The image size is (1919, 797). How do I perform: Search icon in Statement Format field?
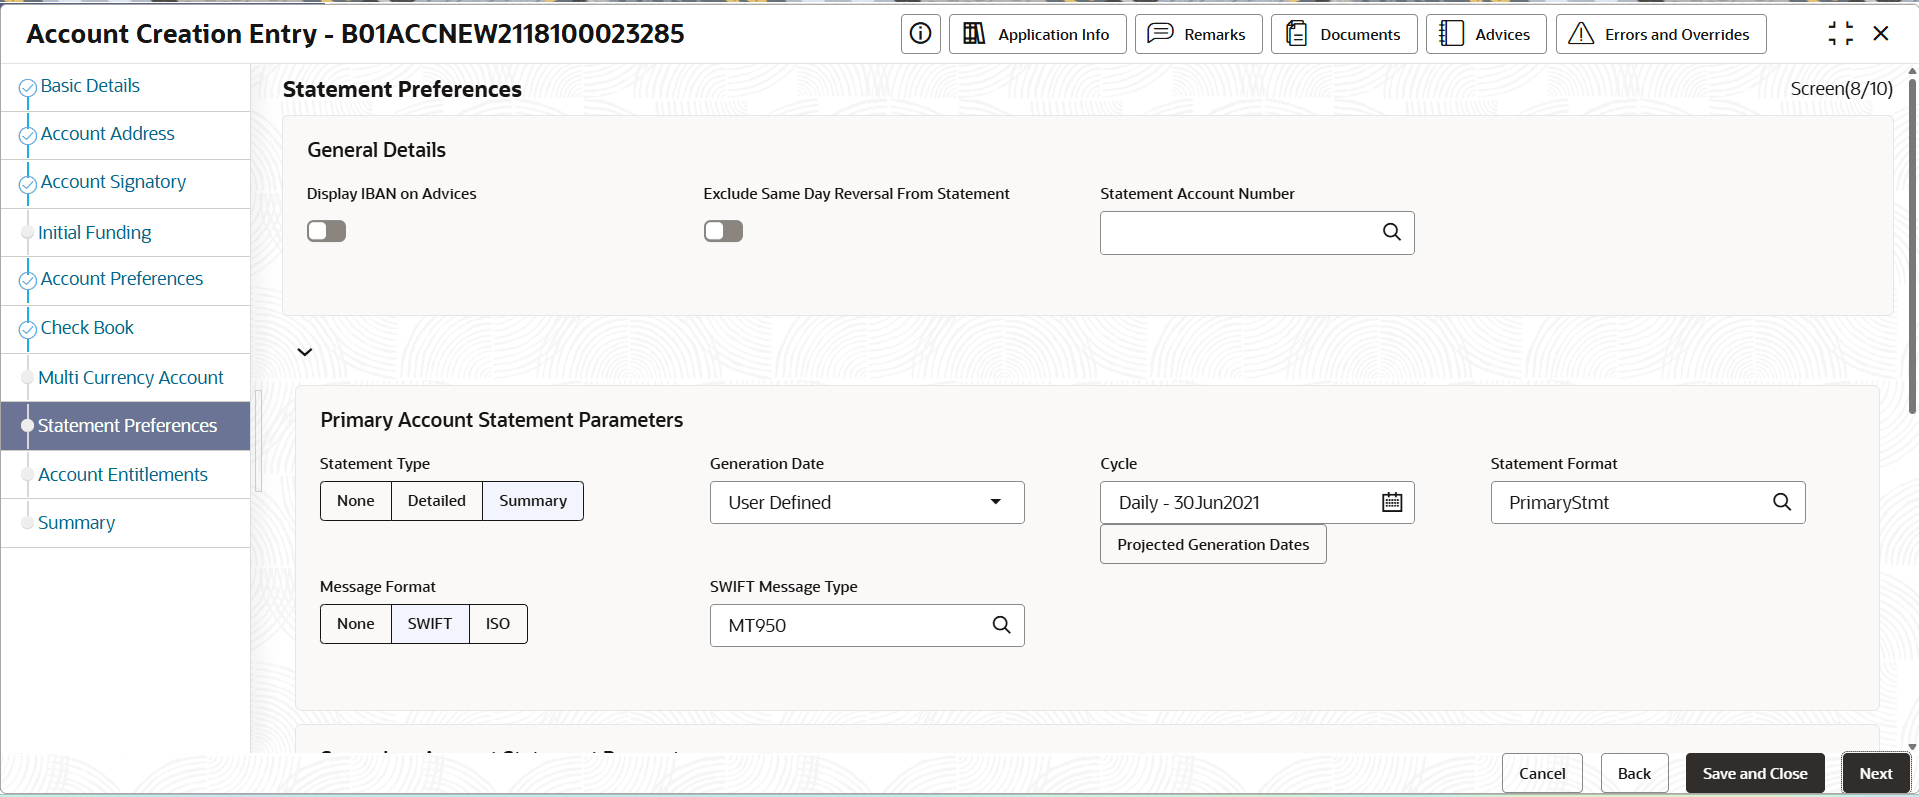1782,502
